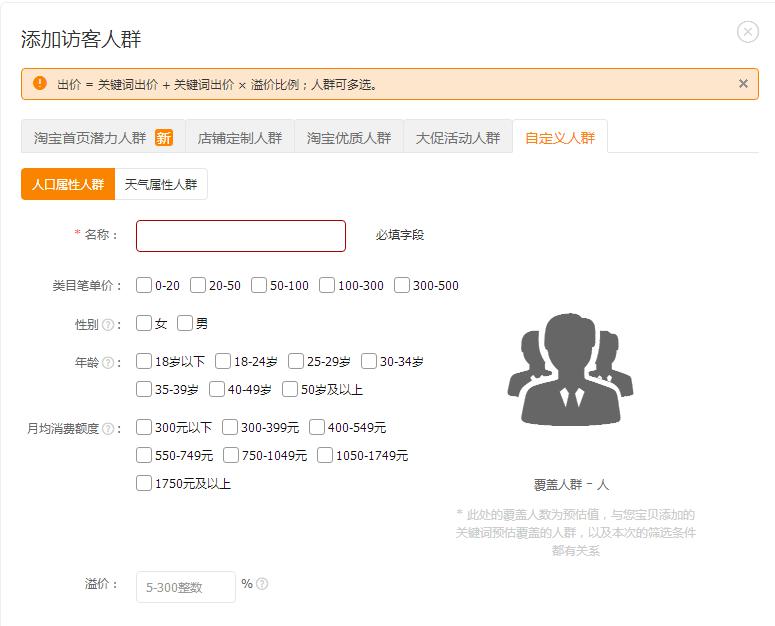Switch to 店铺定制人群 tab

240,138
